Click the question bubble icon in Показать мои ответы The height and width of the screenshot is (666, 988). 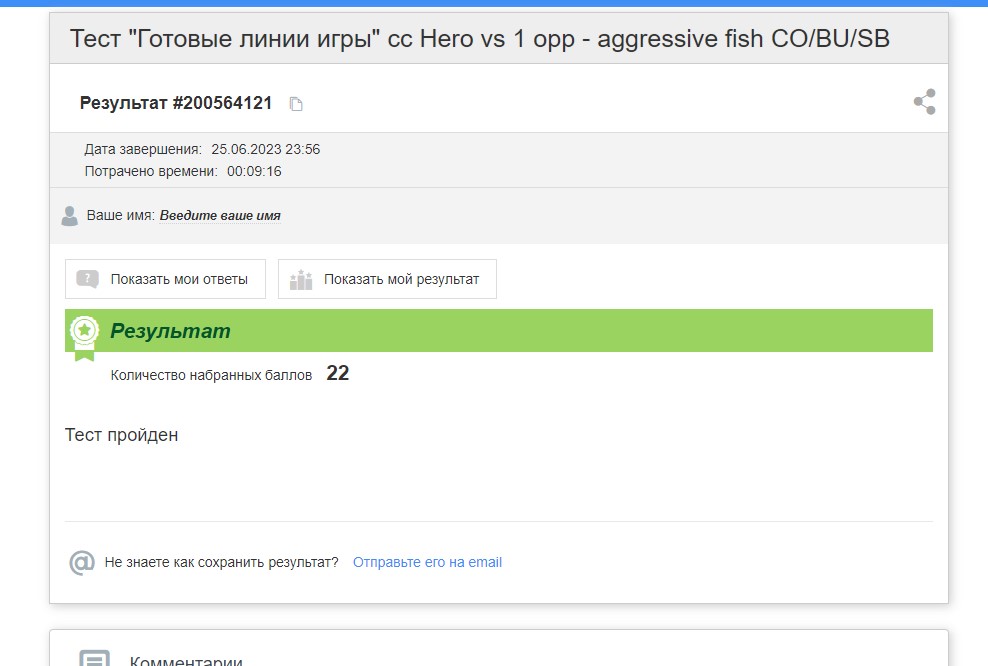click(x=88, y=279)
